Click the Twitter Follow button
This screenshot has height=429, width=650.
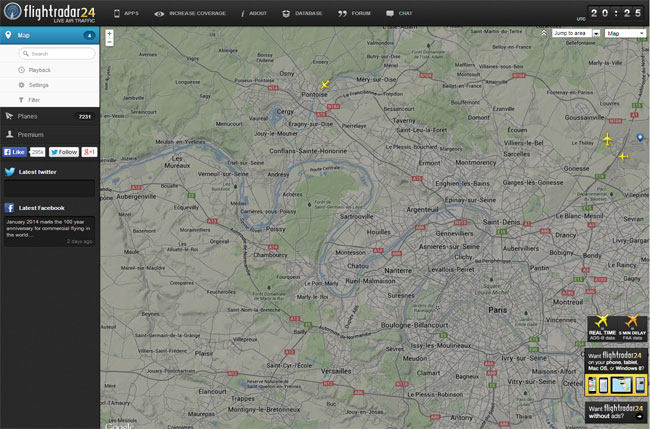point(63,152)
